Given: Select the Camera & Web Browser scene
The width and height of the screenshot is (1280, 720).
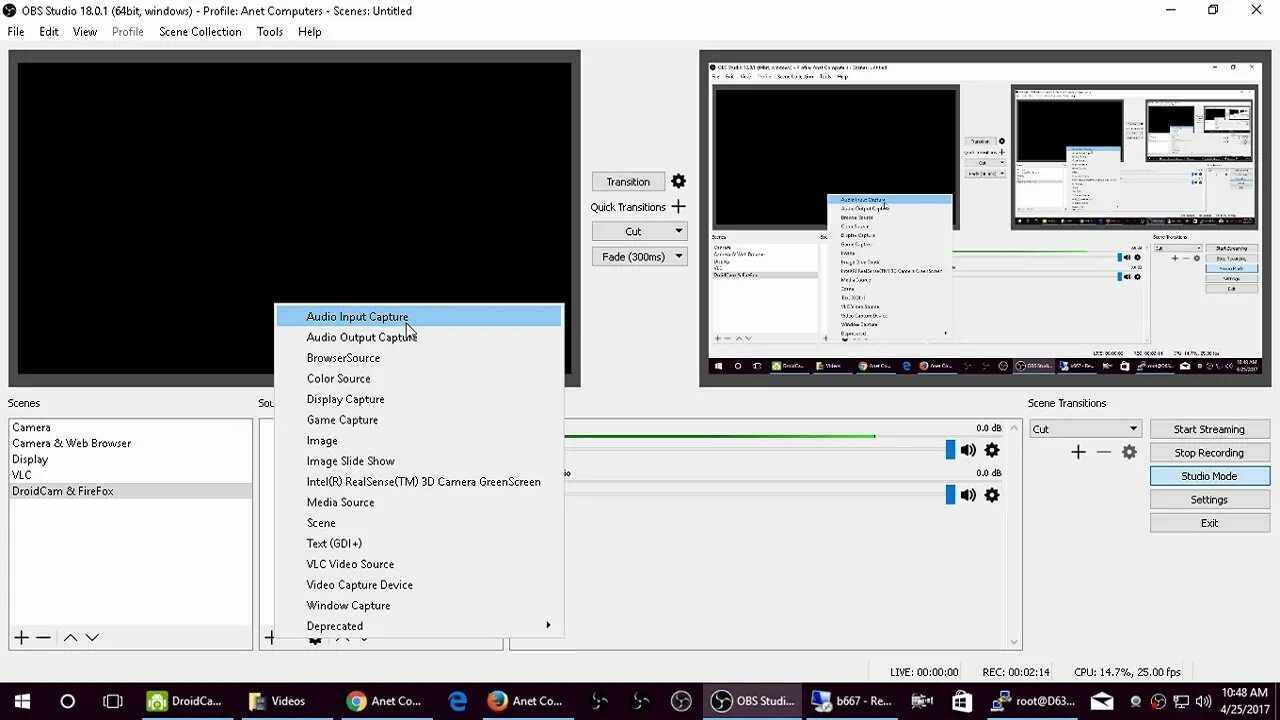Looking at the screenshot, I should click(x=130, y=443).
